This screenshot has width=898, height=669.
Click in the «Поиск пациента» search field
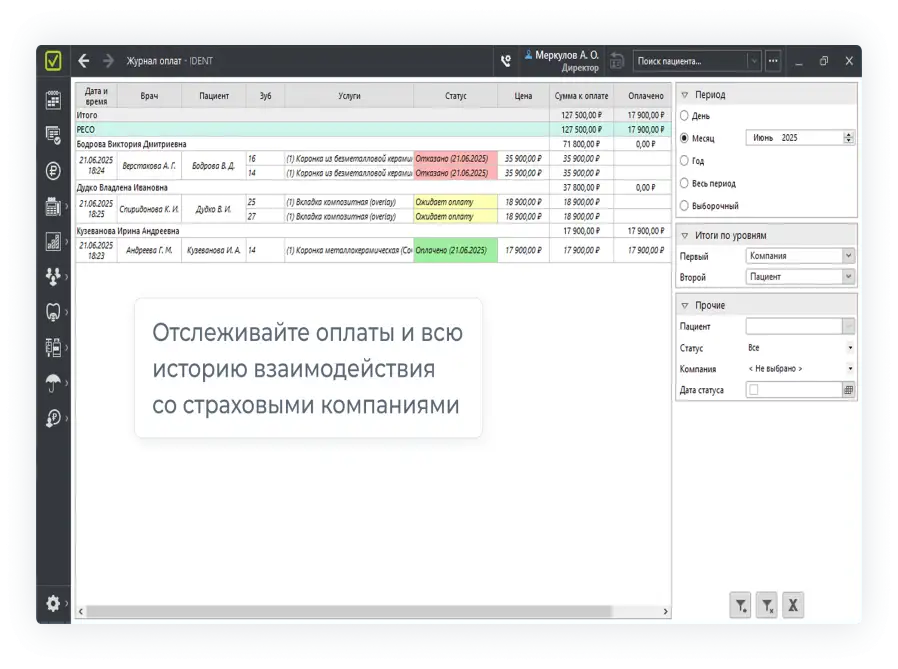690,61
